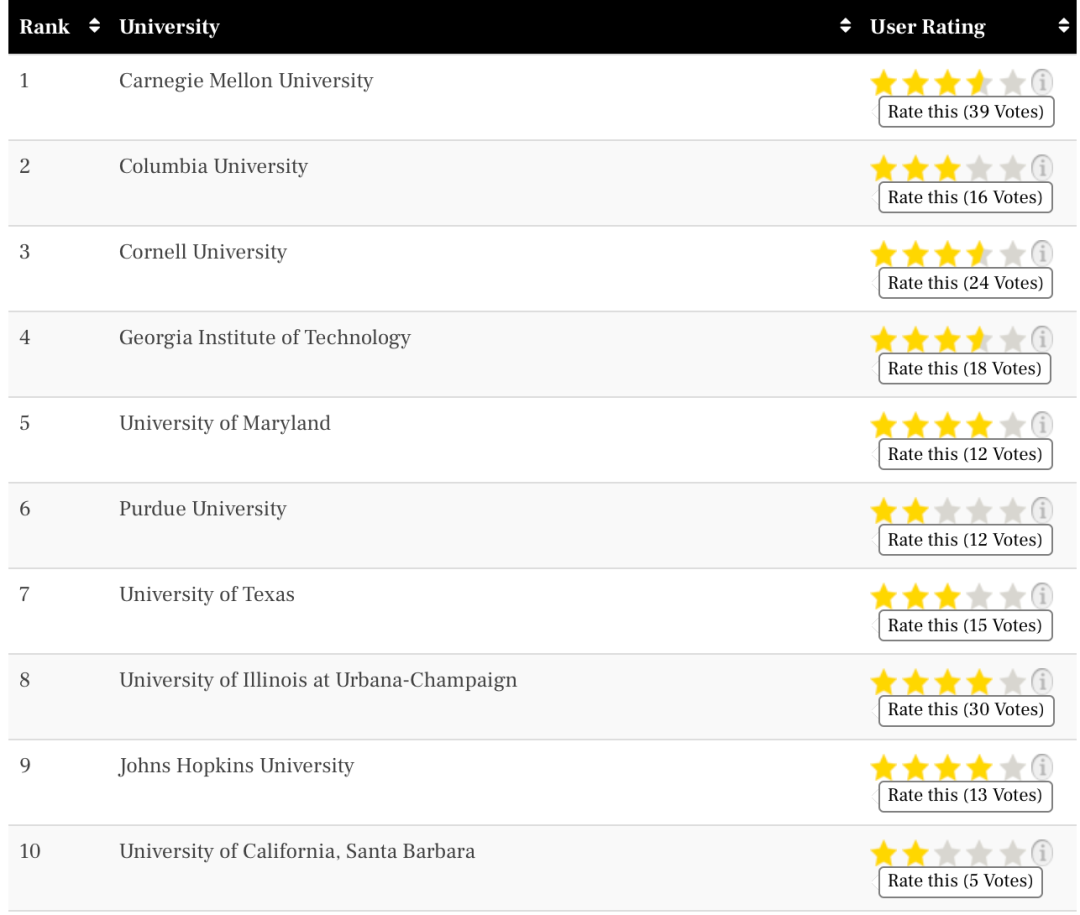Give Purdue University a fifth star

click(1011, 512)
